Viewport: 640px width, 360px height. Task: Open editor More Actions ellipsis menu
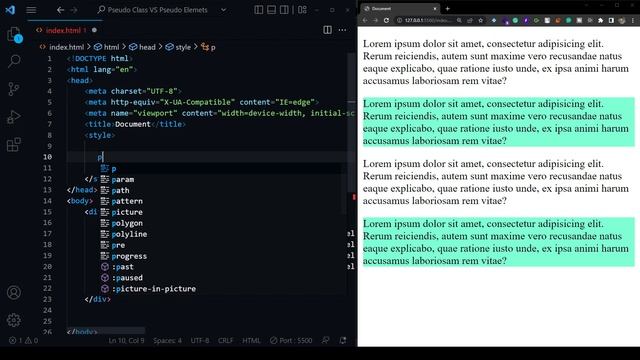point(342,30)
